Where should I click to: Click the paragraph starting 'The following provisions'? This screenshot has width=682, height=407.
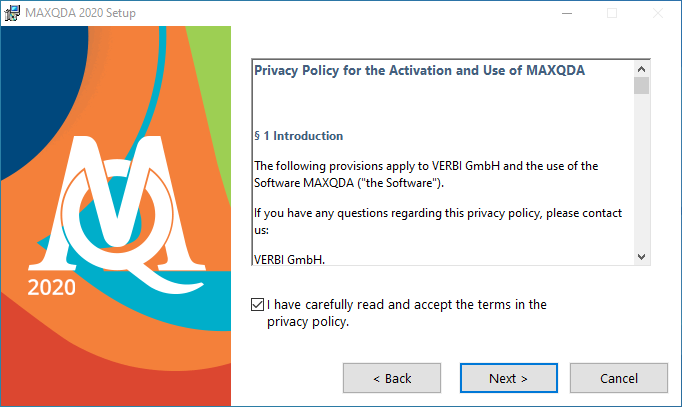(426, 174)
